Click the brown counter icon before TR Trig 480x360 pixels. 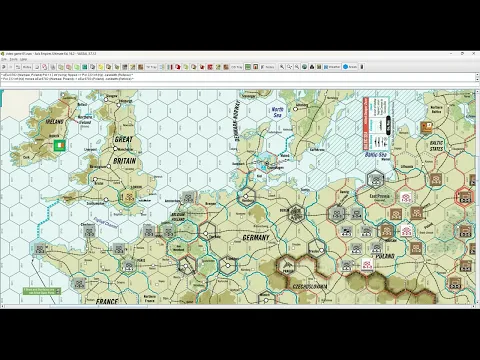141,67
